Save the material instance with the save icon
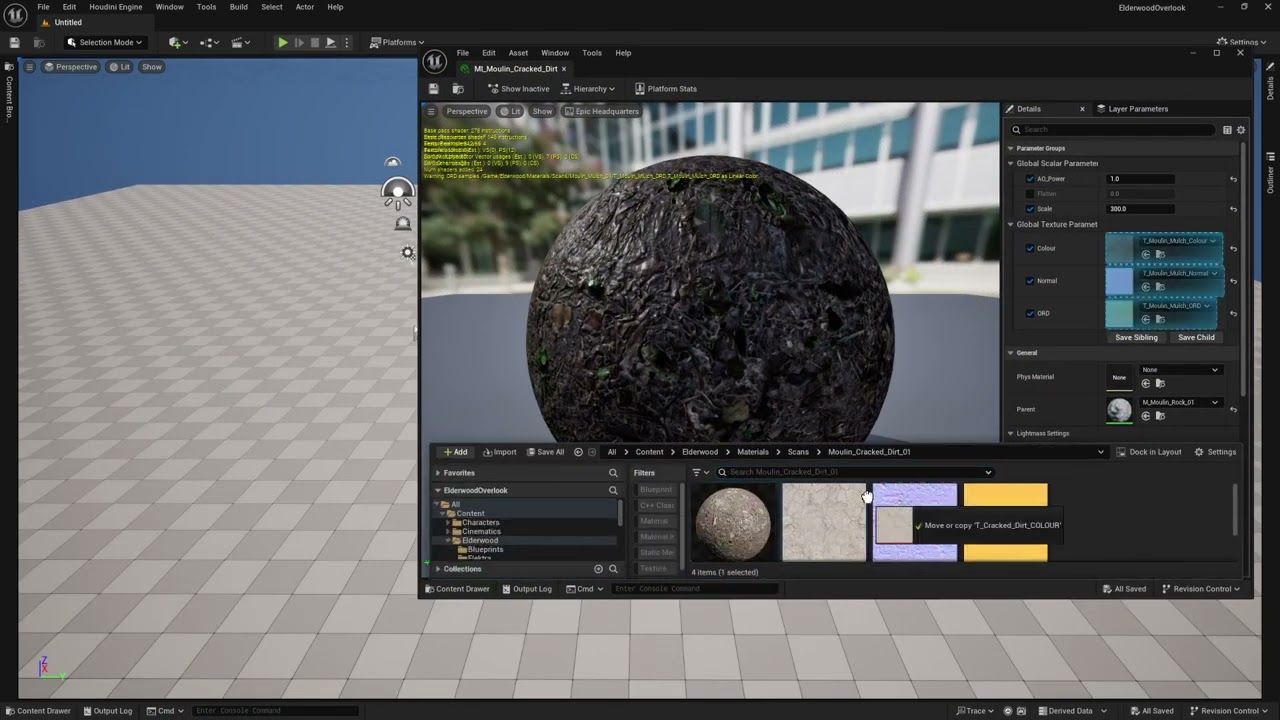 click(434, 89)
